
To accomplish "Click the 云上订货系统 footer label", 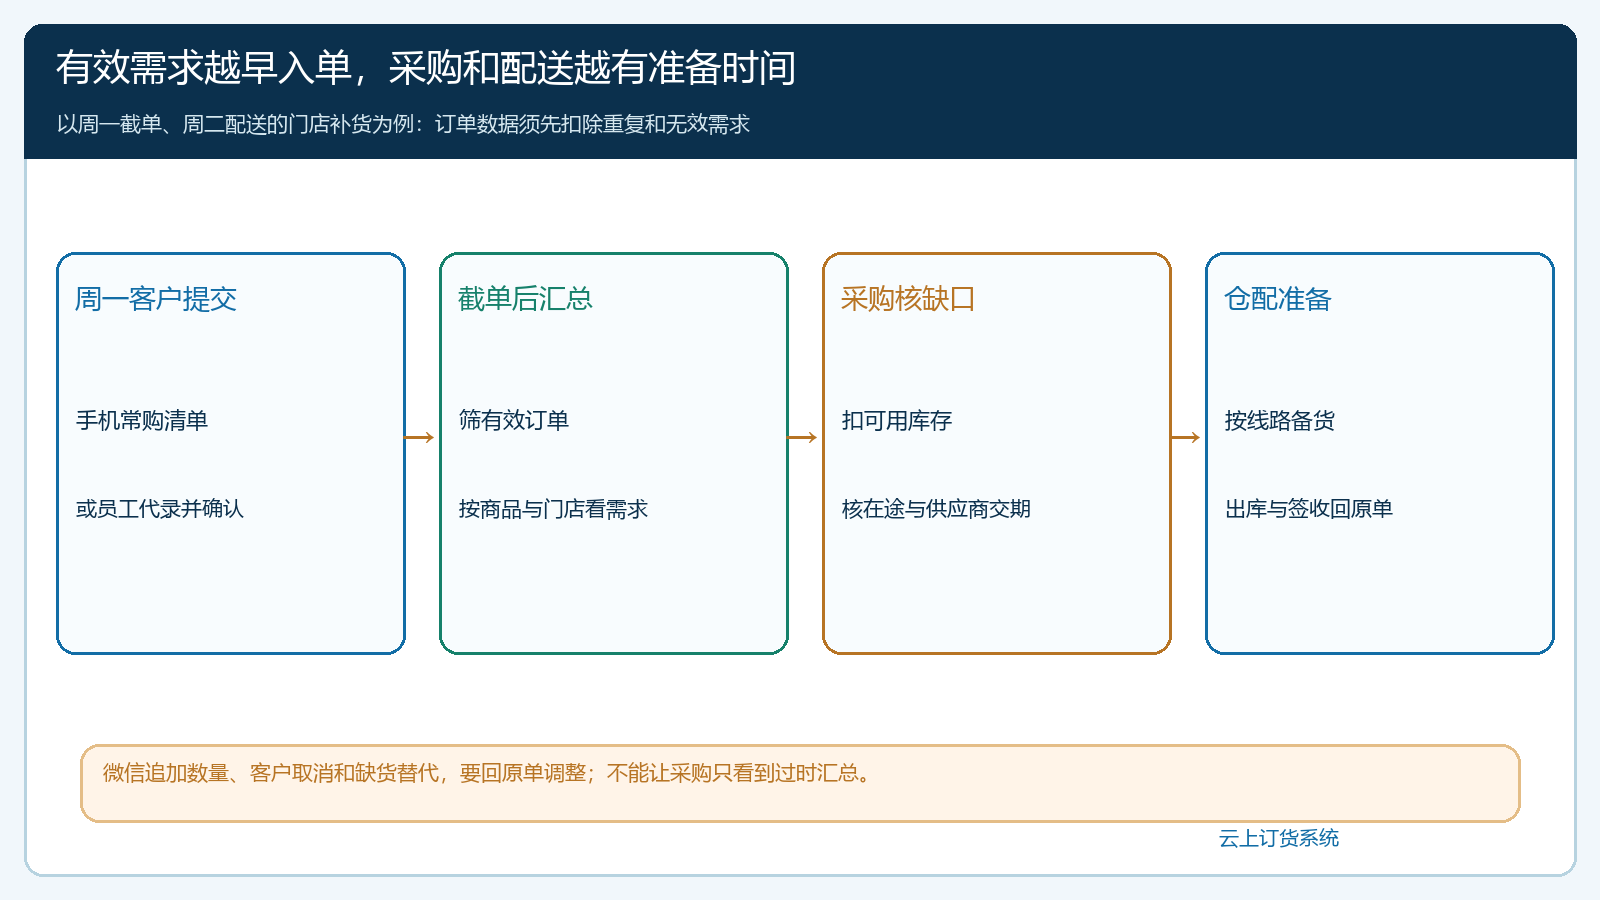I will tap(1279, 838).
